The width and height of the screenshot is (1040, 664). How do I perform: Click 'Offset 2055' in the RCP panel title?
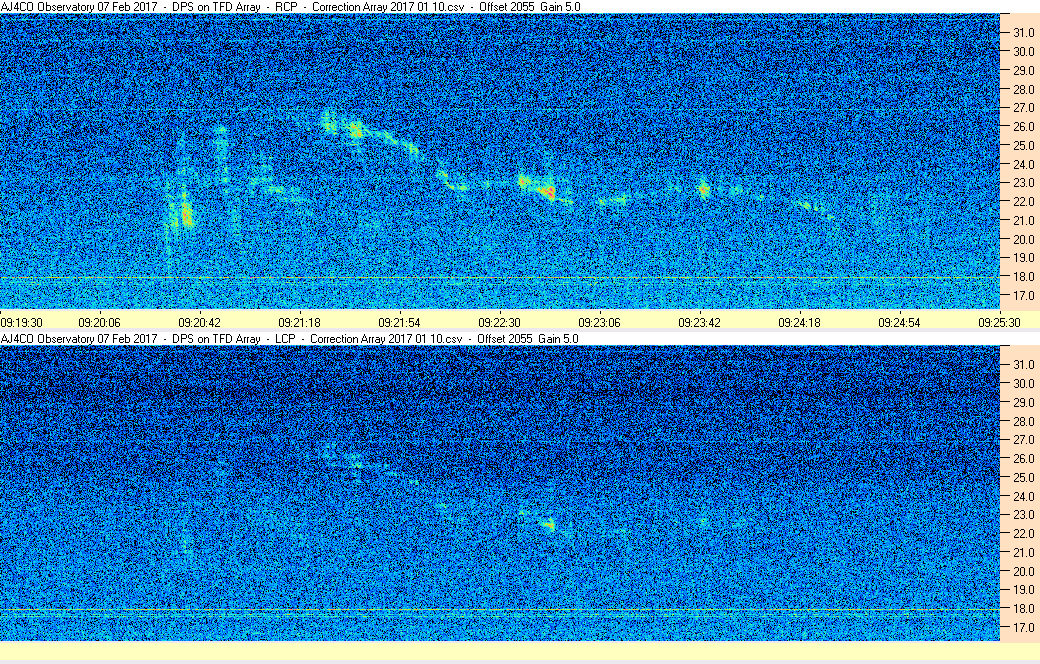click(507, 7)
